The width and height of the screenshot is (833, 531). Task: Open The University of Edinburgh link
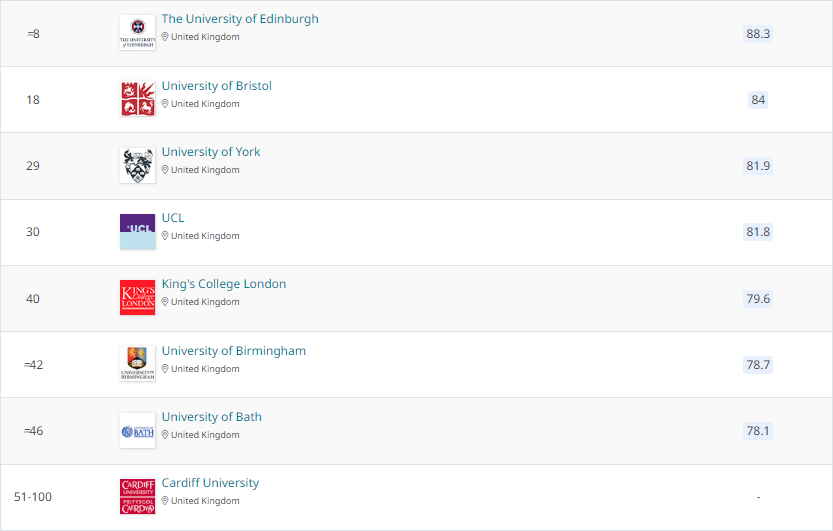pos(240,19)
